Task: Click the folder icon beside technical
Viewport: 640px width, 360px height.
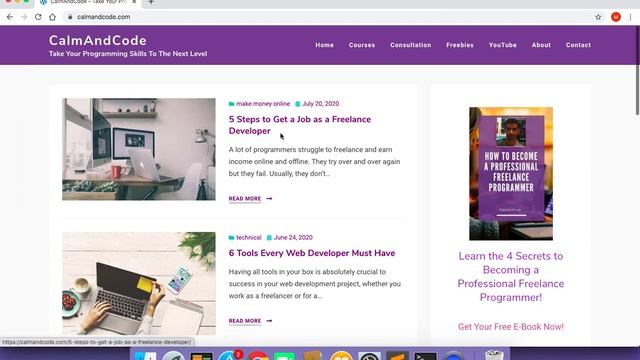Action: [231, 238]
